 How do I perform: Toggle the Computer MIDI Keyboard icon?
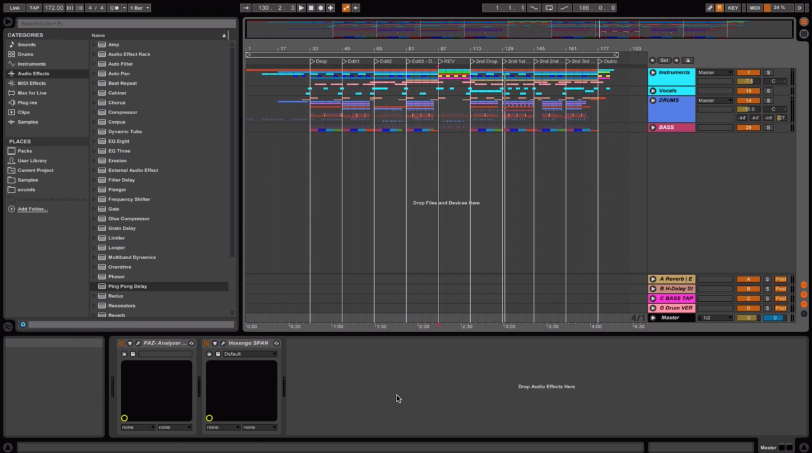click(719, 8)
